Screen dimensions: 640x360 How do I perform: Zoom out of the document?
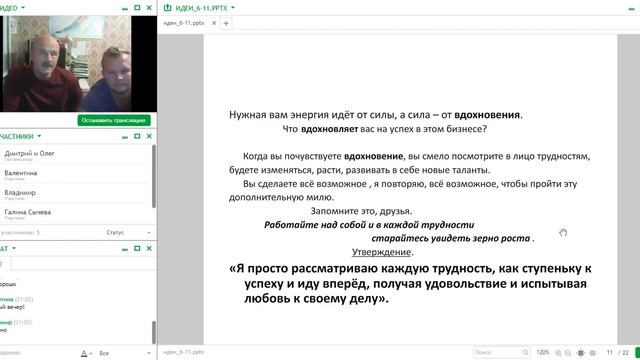568,353
